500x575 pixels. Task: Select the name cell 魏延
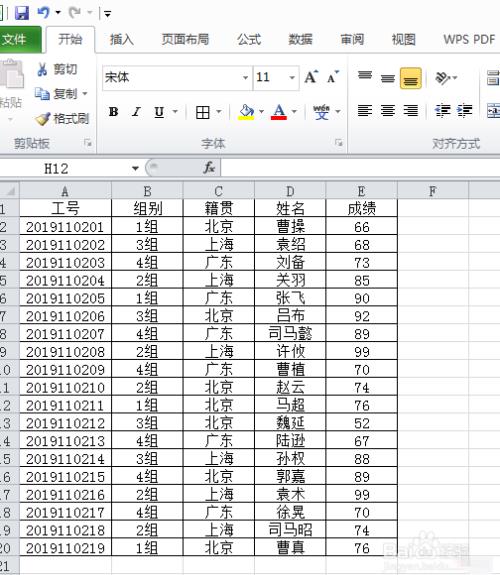290,423
